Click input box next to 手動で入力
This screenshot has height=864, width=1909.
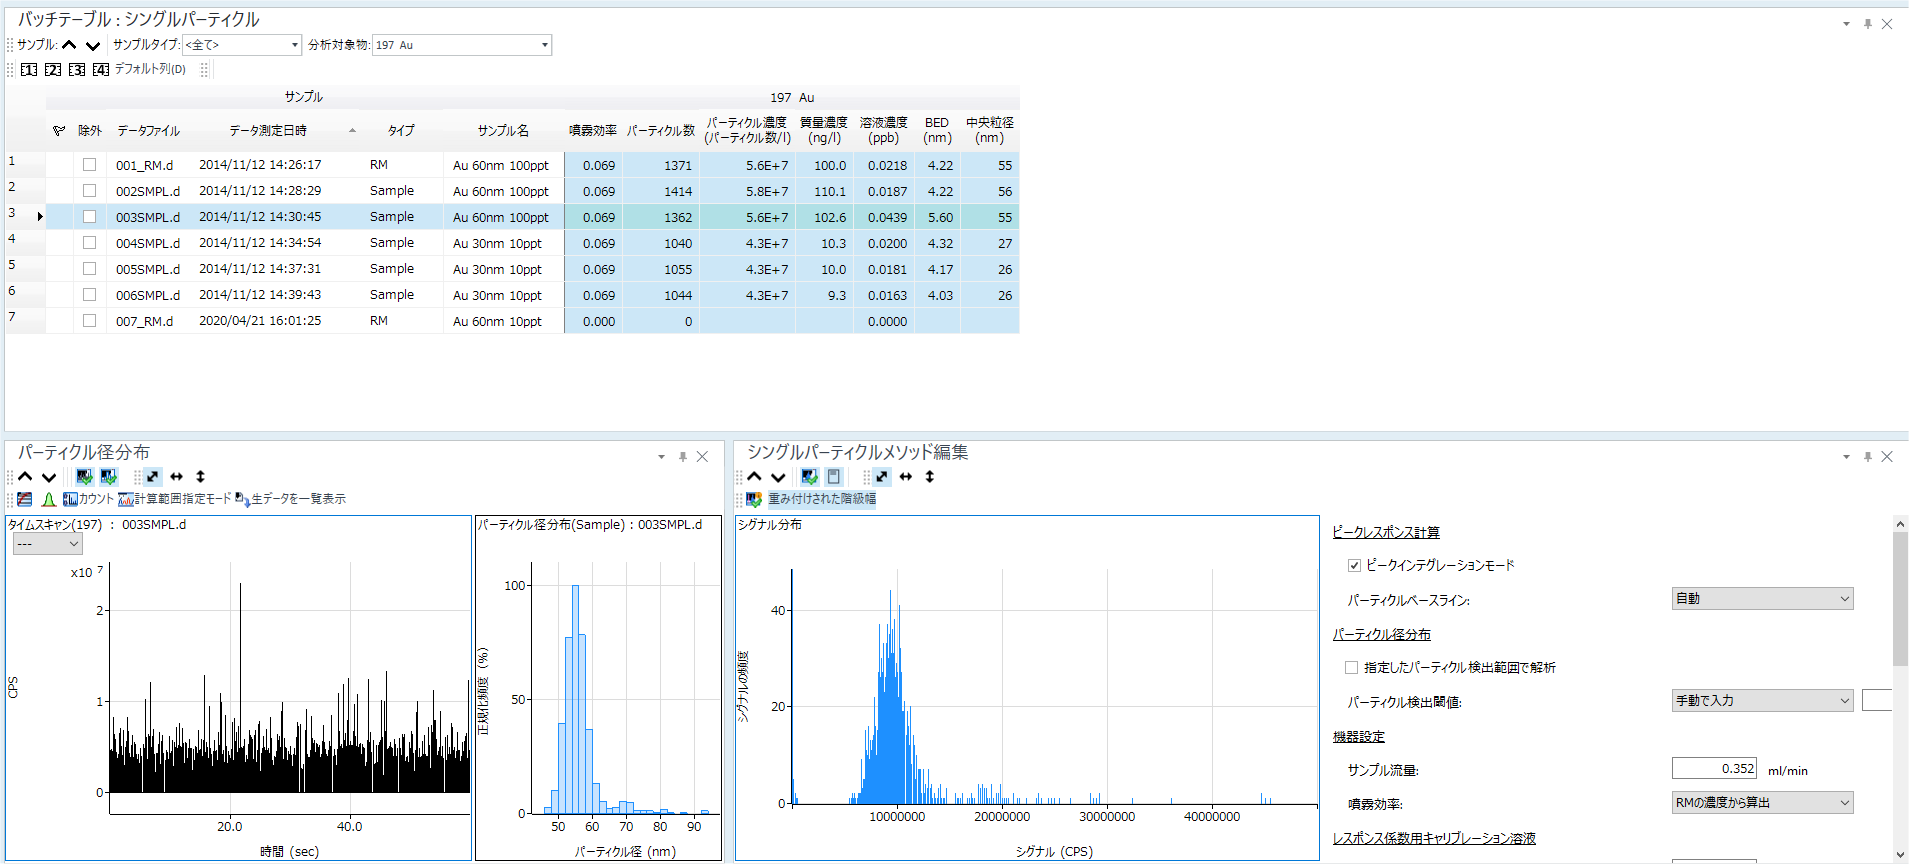click(x=1877, y=701)
